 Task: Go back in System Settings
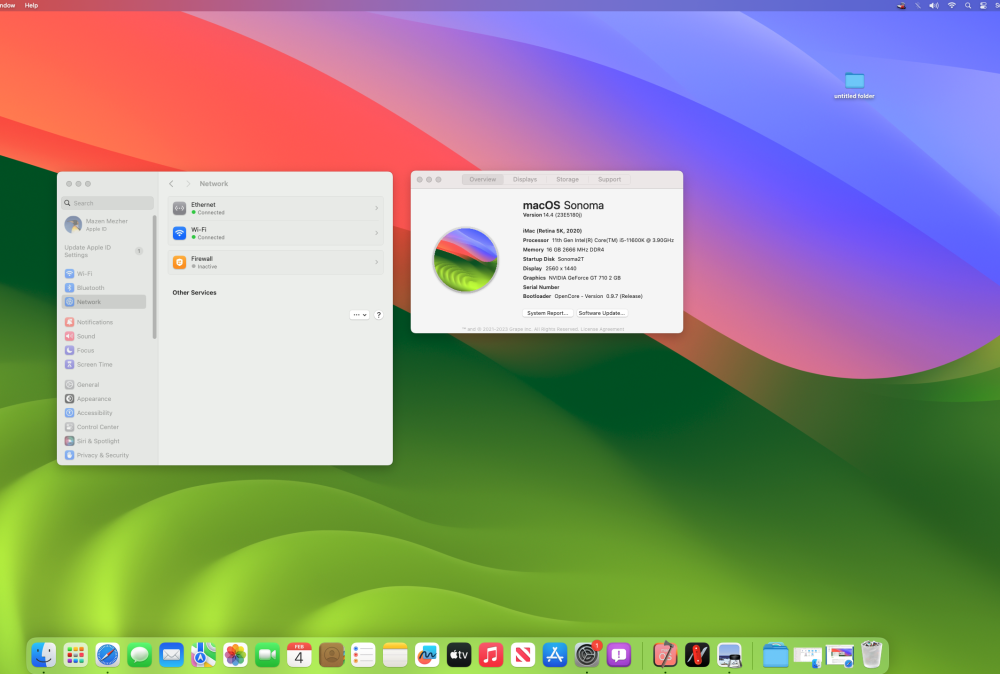(171, 184)
